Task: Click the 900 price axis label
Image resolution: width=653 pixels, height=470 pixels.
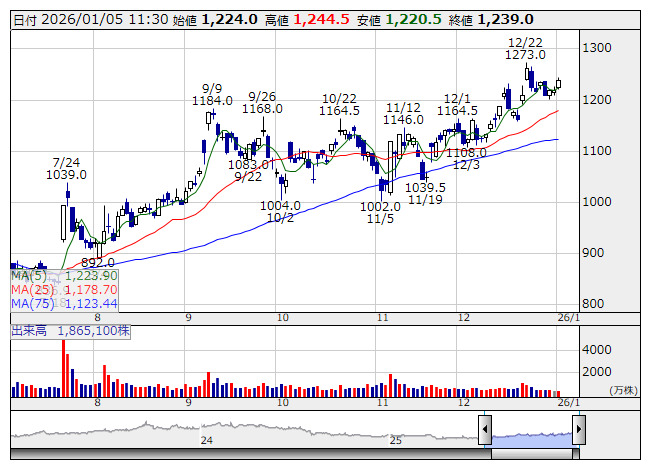Action: click(593, 253)
